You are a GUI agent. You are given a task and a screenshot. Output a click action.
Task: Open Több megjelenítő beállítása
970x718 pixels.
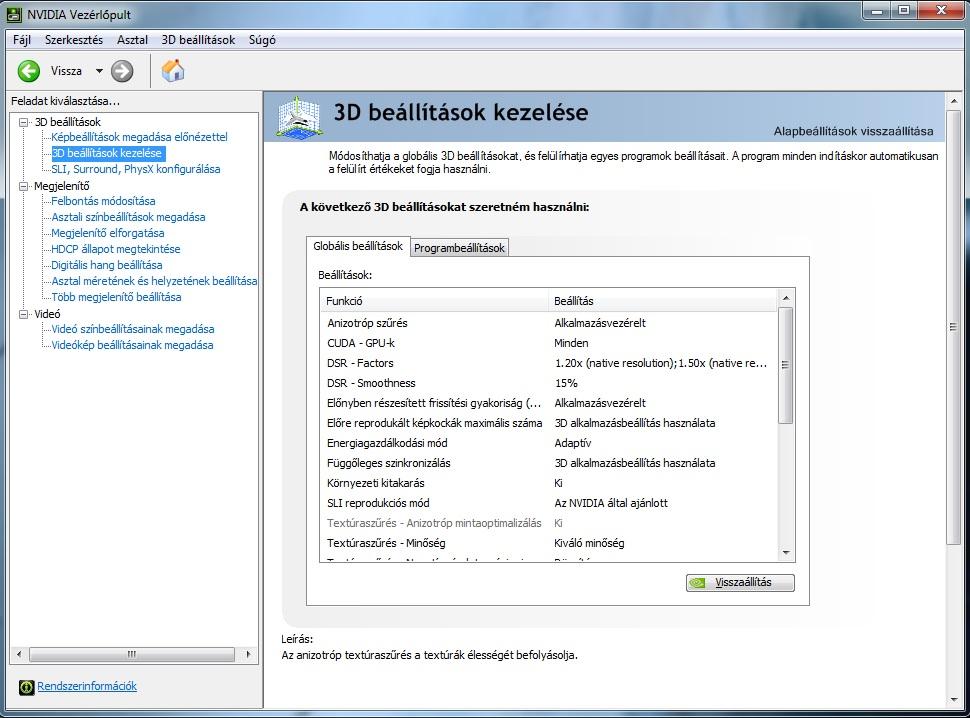[x=116, y=297]
